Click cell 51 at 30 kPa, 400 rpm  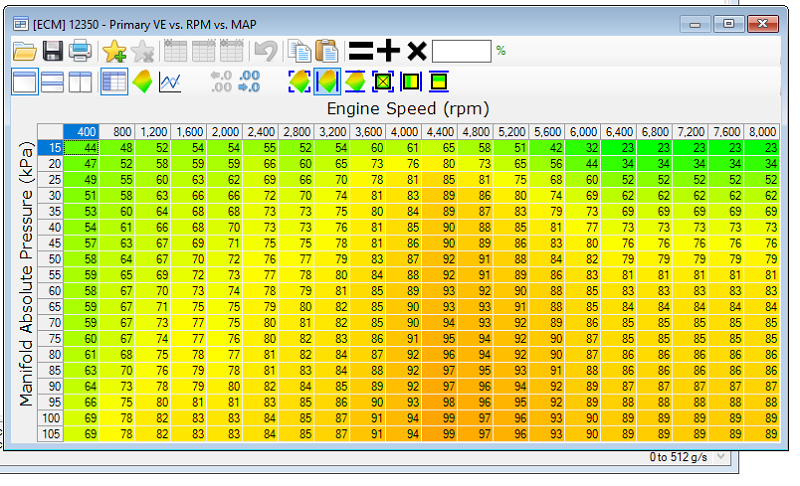coord(81,195)
